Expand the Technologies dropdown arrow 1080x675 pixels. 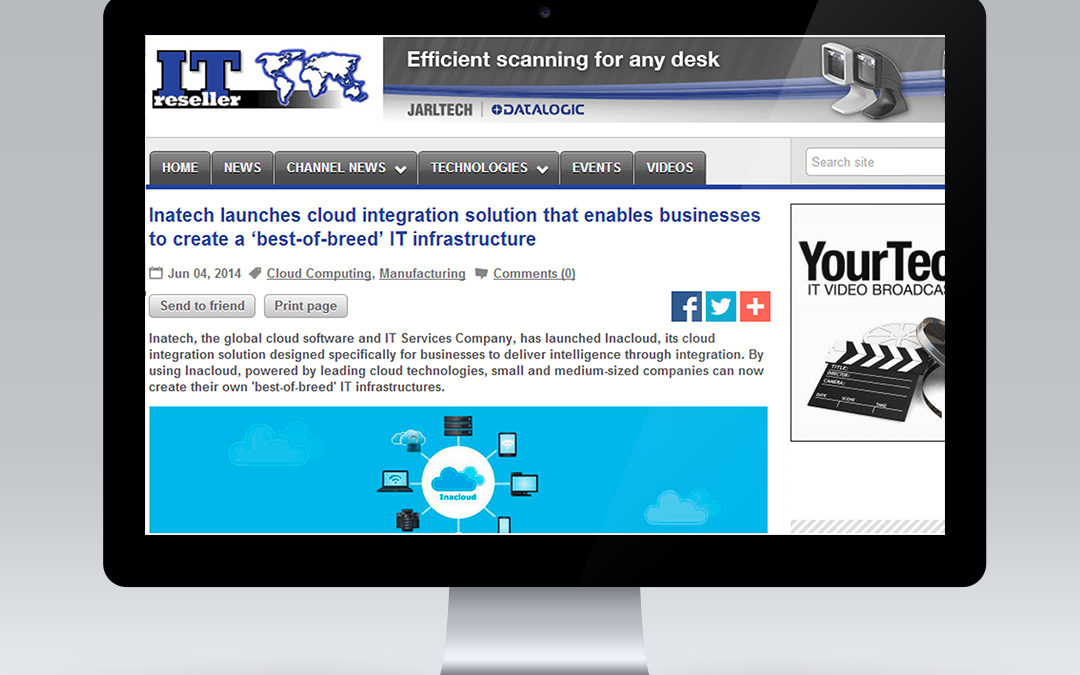click(x=542, y=169)
